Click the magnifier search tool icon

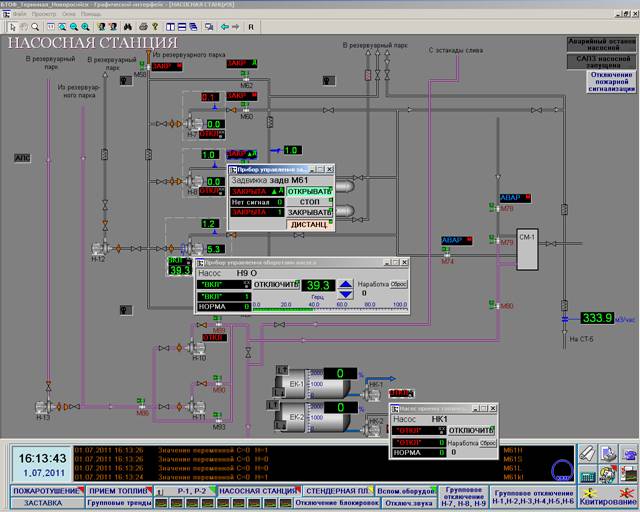click(35, 27)
